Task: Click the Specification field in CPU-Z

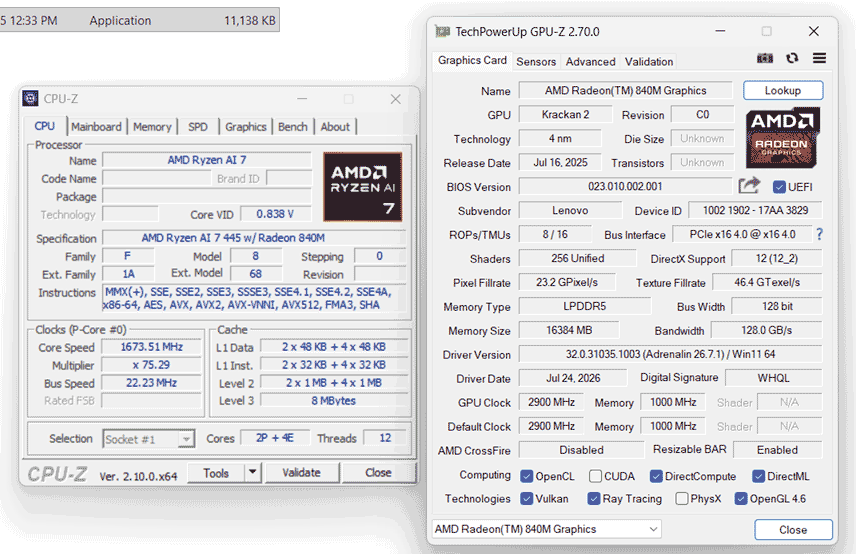Action: pyautogui.click(x=254, y=238)
